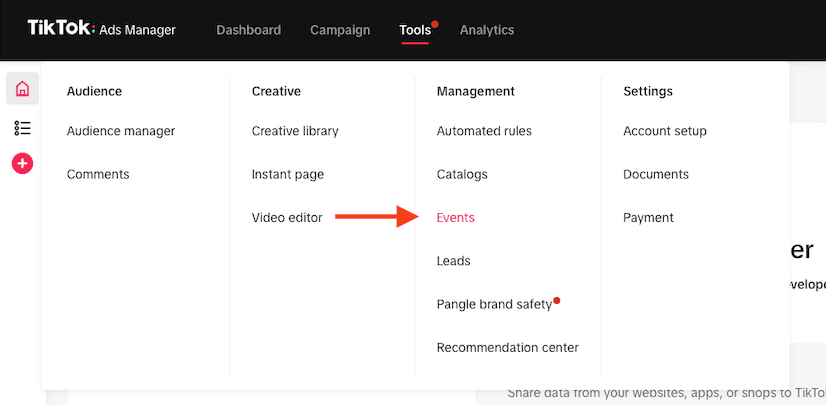
Task: Open the home icon in sidebar
Action: pos(22,88)
